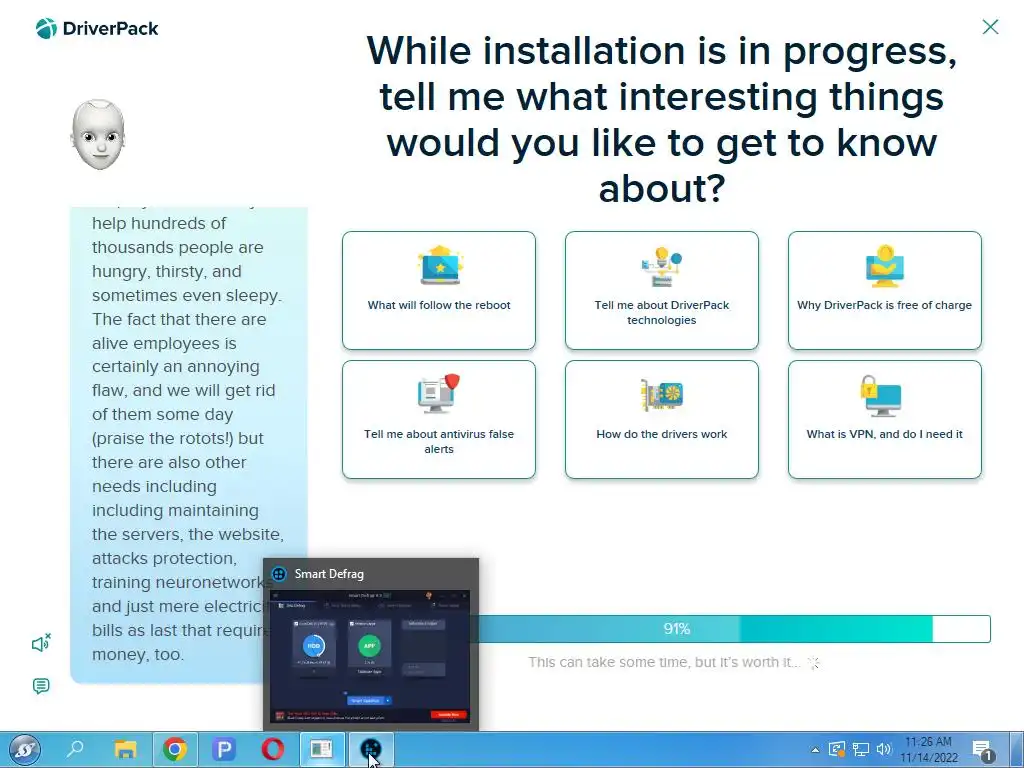
Task: Click the 'While installation is in progress' heading
Action: coord(662,119)
